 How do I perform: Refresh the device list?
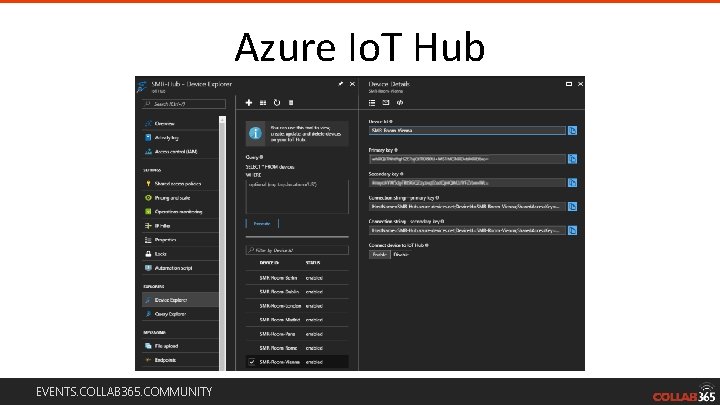(277, 102)
